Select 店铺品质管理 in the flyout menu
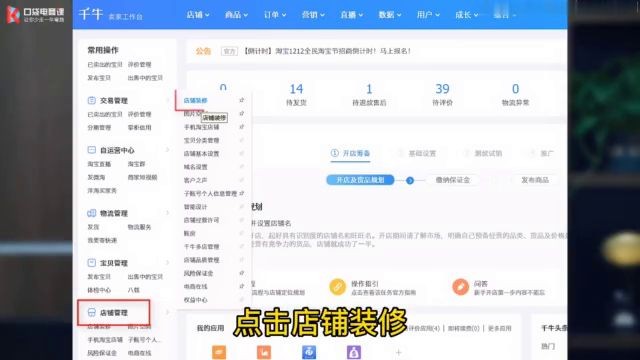Viewport: 640px width, 360px height. (202, 260)
